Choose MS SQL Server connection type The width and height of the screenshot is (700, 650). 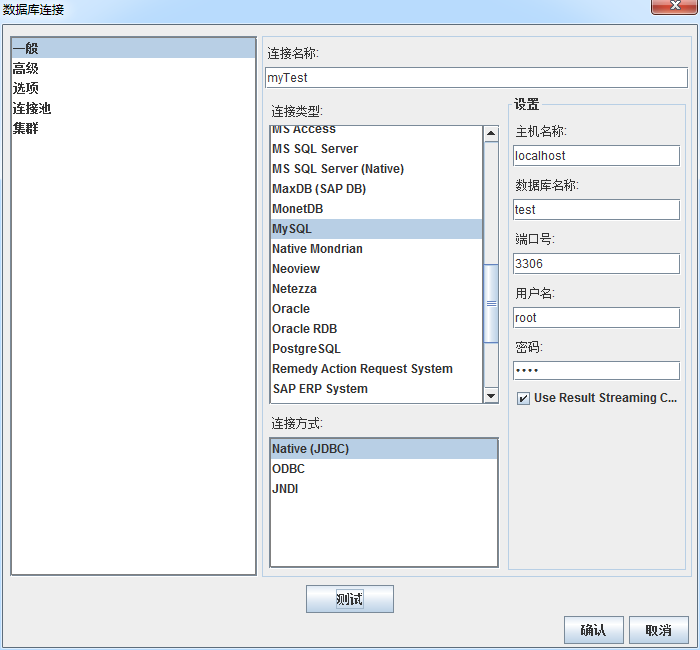click(376, 149)
